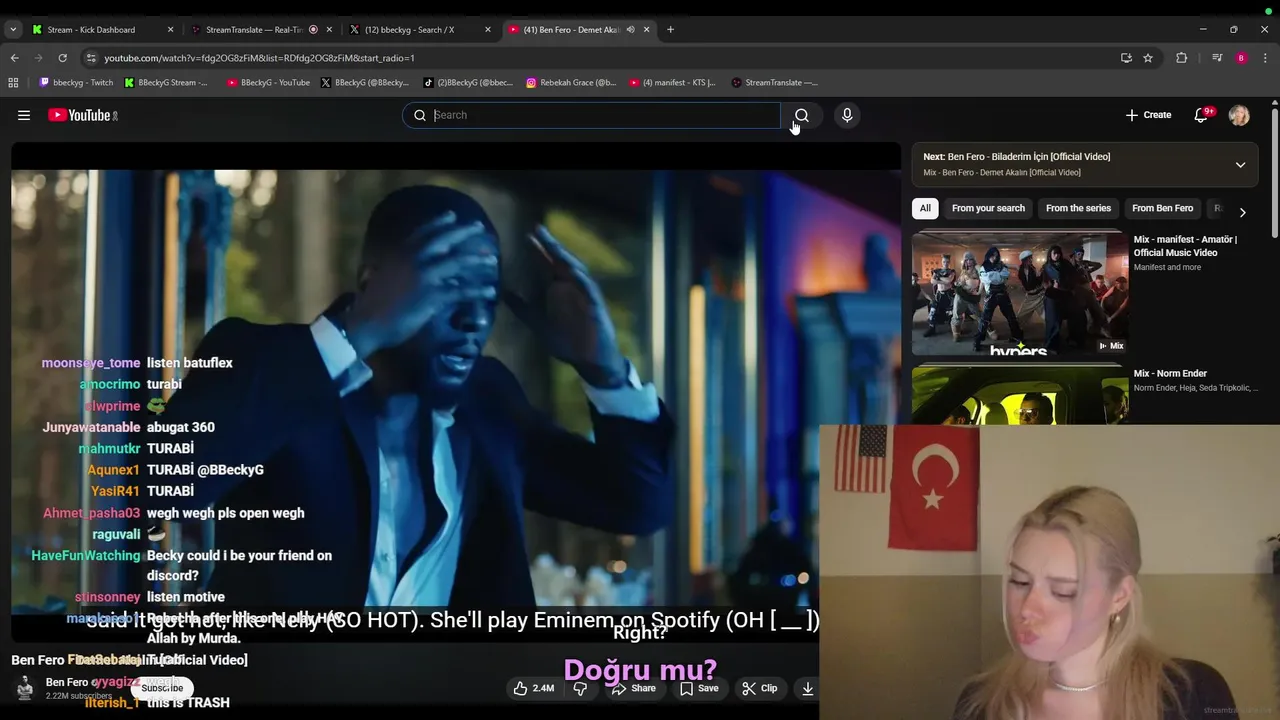Click the music video player area
Image resolution: width=1280 pixels, height=720 pixels.
[x=455, y=390]
